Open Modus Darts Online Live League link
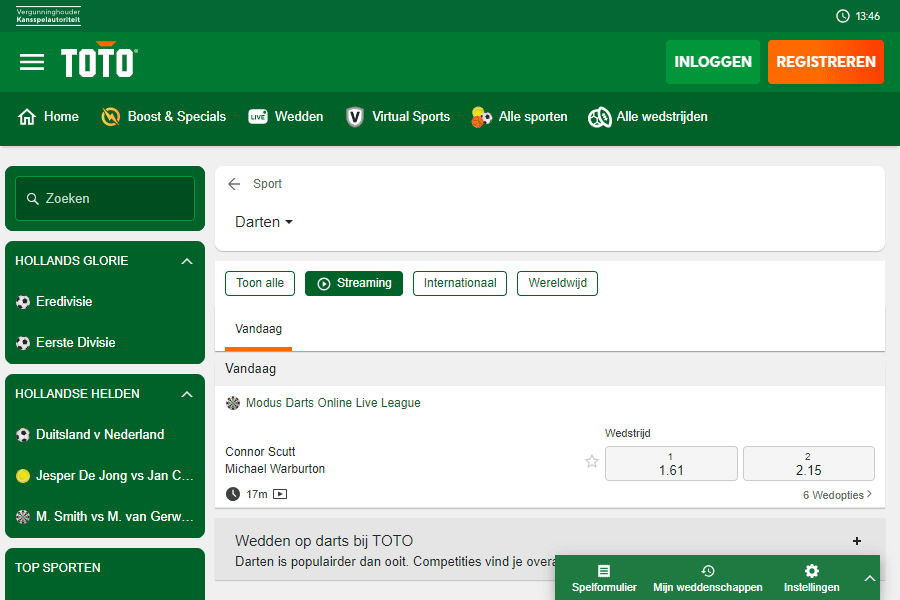The image size is (900, 600). pyautogui.click(x=333, y=403)
